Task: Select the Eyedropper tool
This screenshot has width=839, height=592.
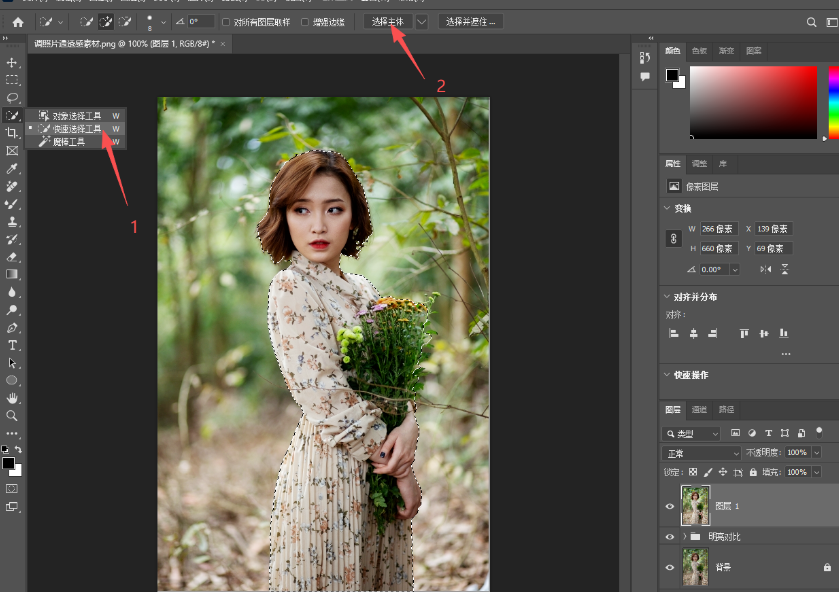Action: pyautogui.click(x=12, y=169)
